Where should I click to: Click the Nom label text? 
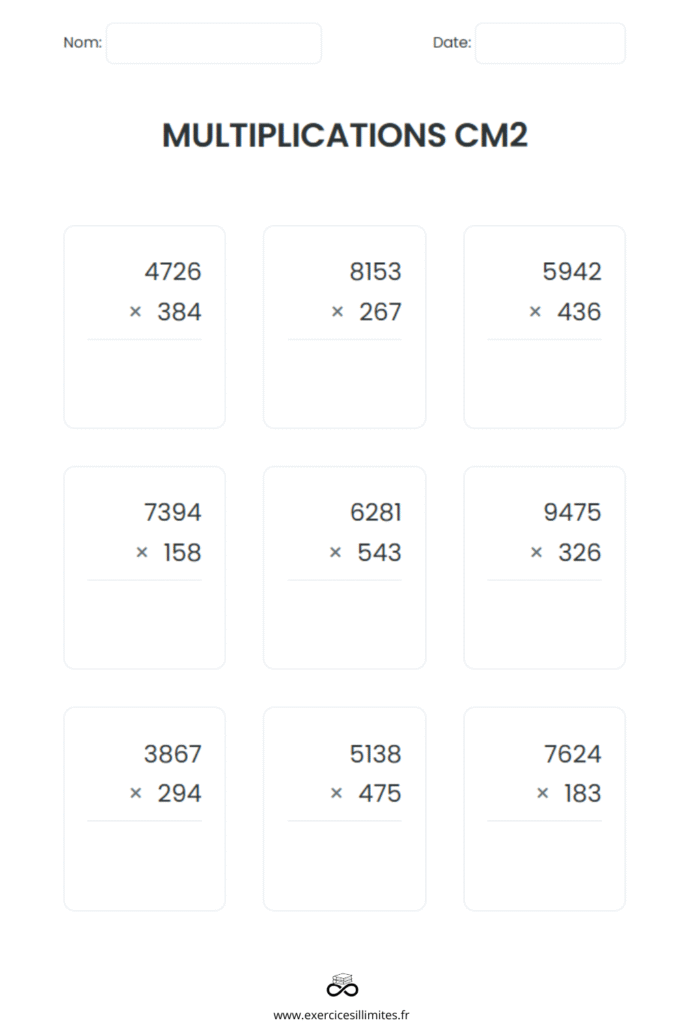tap(82, 42)
